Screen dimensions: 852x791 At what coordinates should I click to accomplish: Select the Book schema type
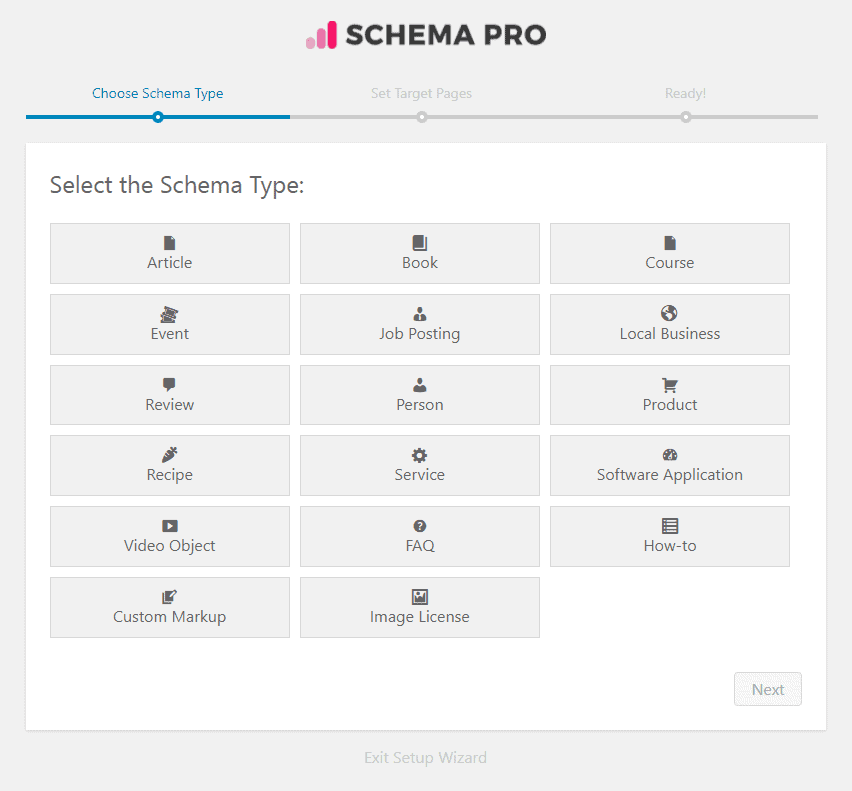point(419,253)
